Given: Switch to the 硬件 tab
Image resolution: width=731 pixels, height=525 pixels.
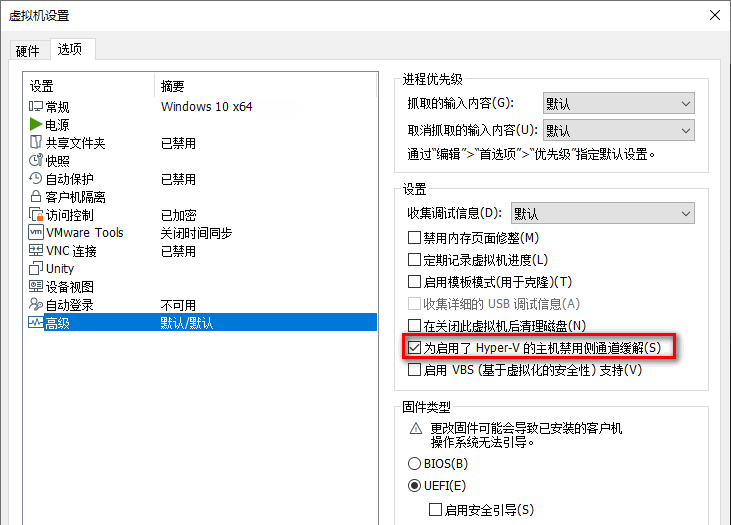Looking at the screenshot, I should pyautogui.click(x=28, y=50).
